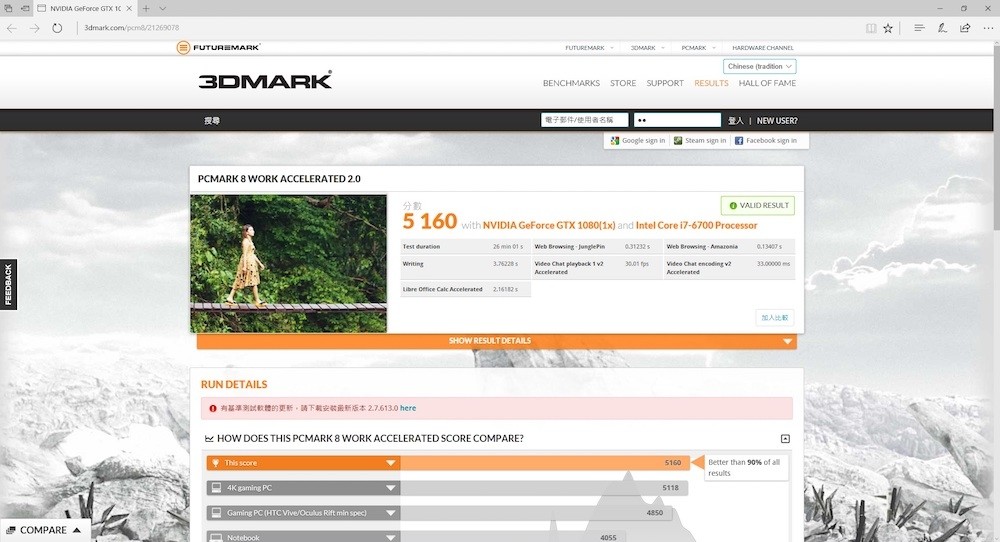
Task: Click the email or username field
Action: [x=585, y=120]
